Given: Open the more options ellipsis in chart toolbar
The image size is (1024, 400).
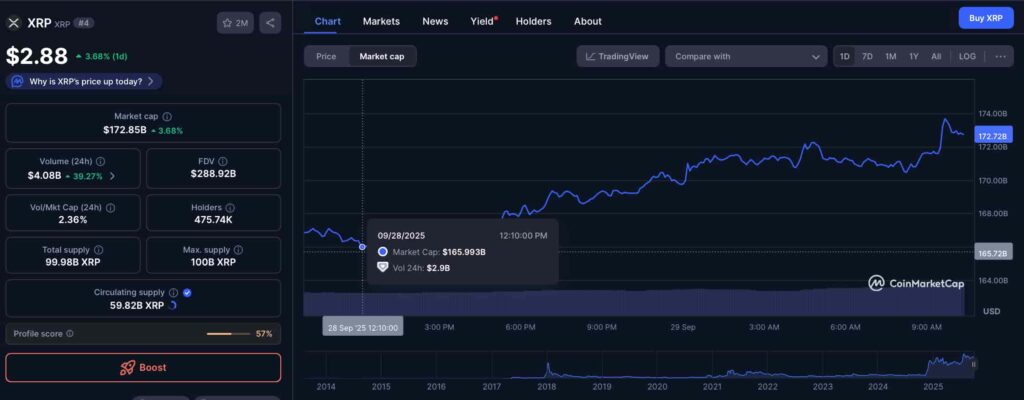Looking at the screenshot, I should pos(1000,56).
